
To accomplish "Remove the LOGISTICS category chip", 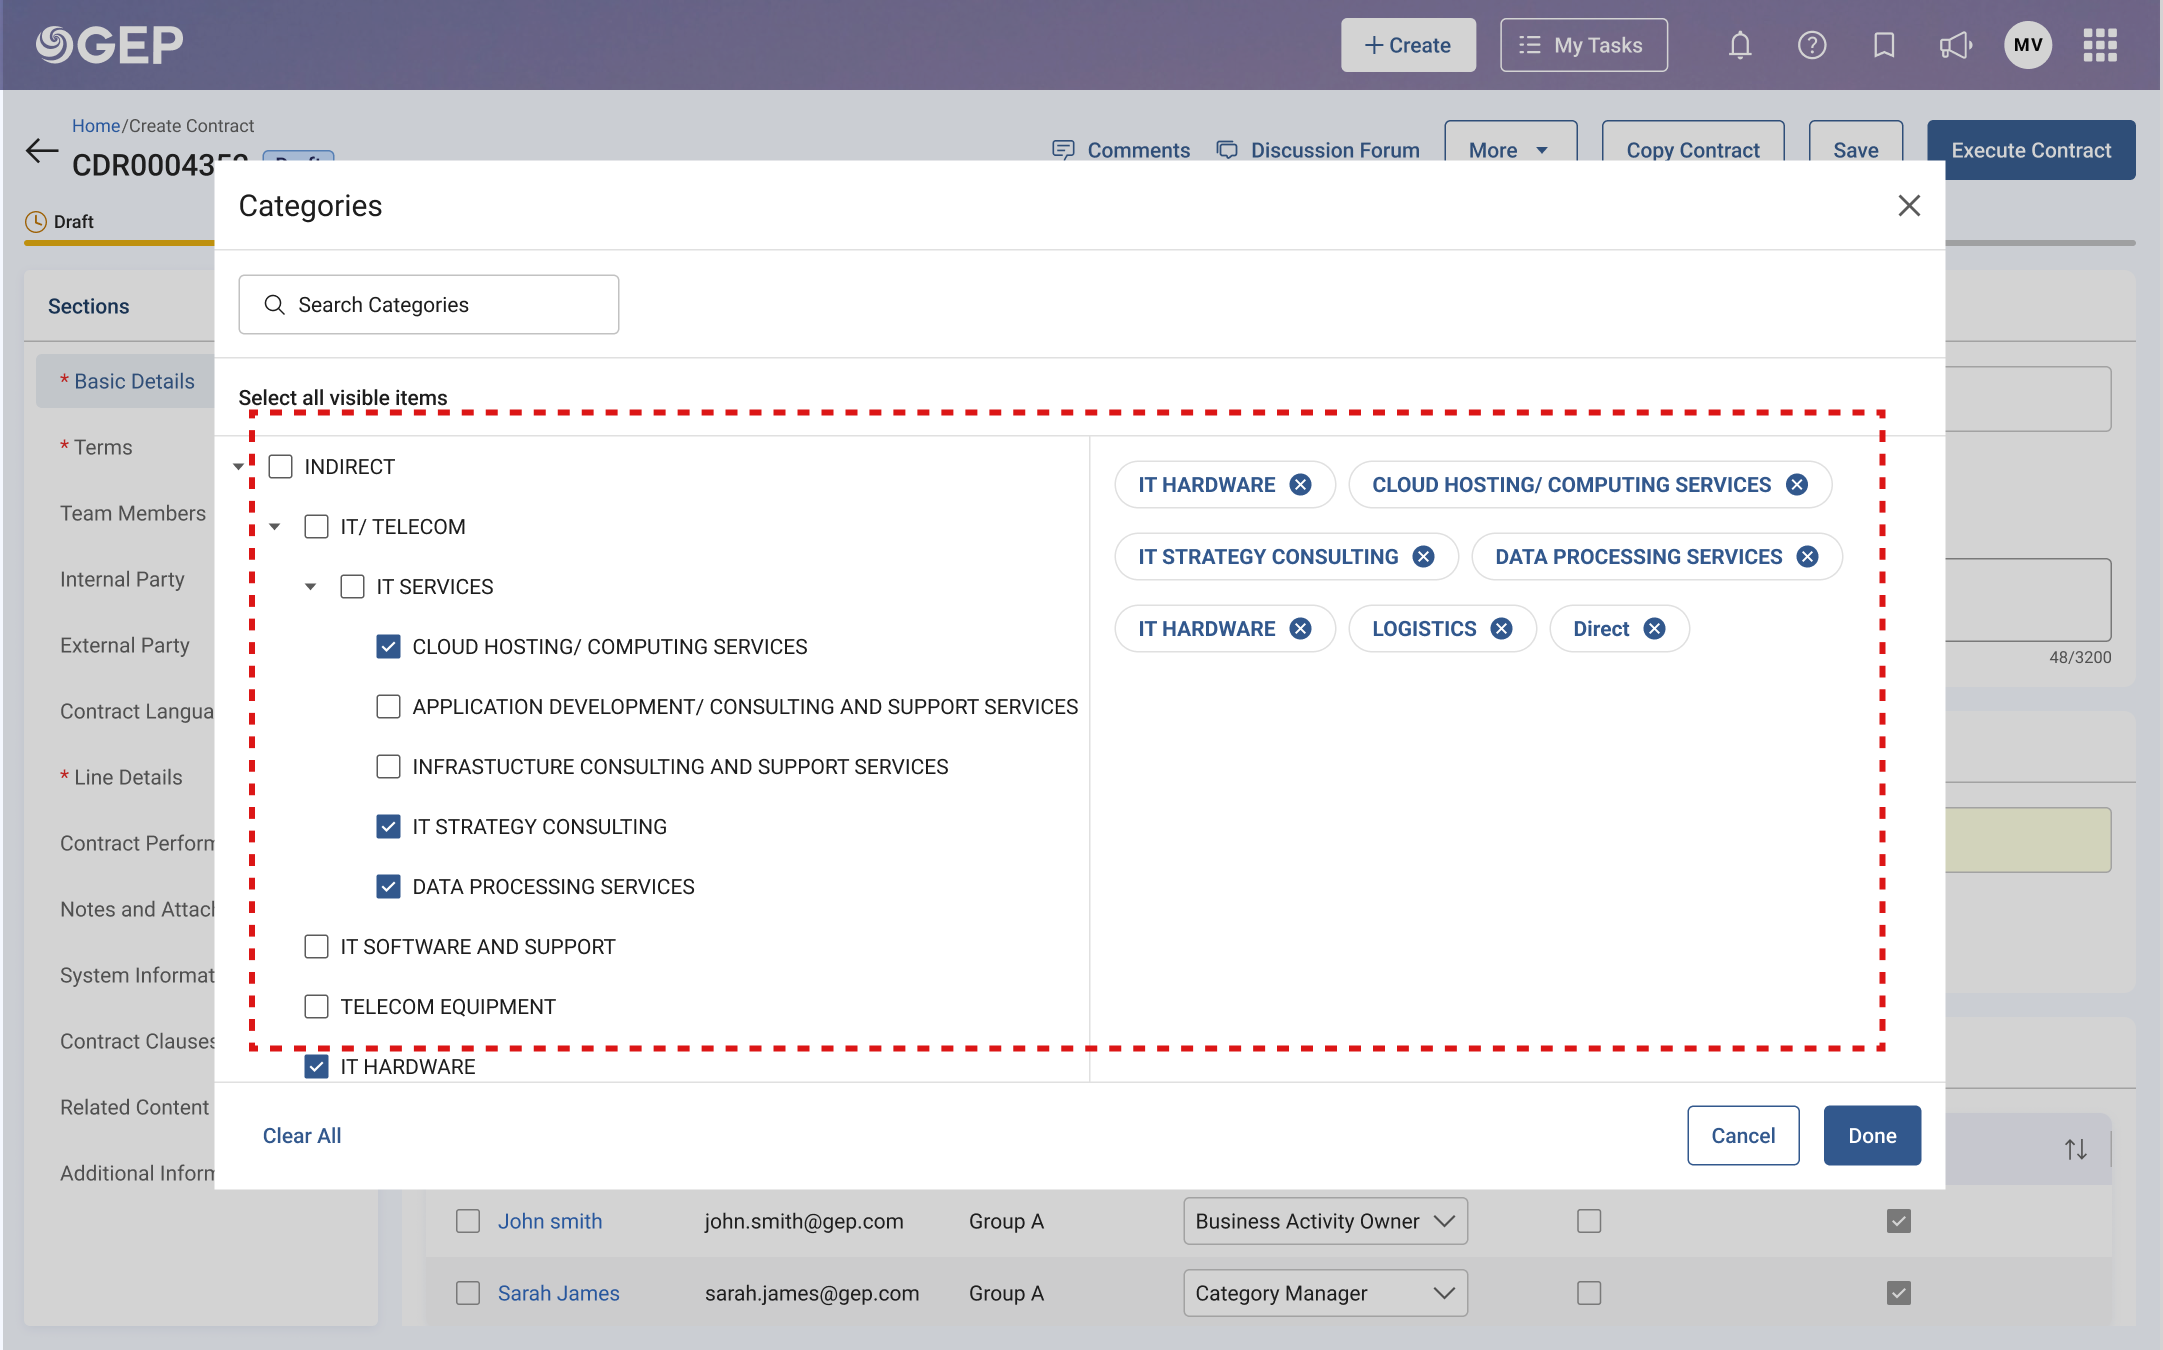I will 1501,629.
